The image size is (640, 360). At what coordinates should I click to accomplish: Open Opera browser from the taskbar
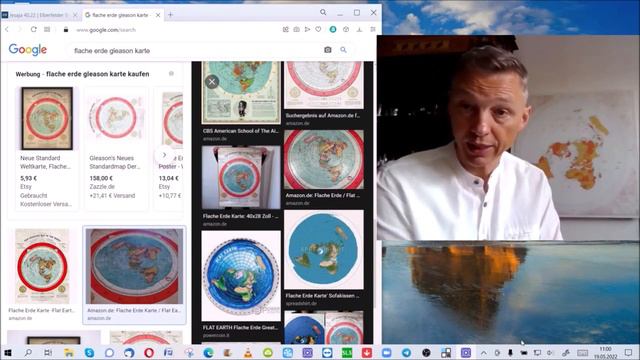(149, 353)
